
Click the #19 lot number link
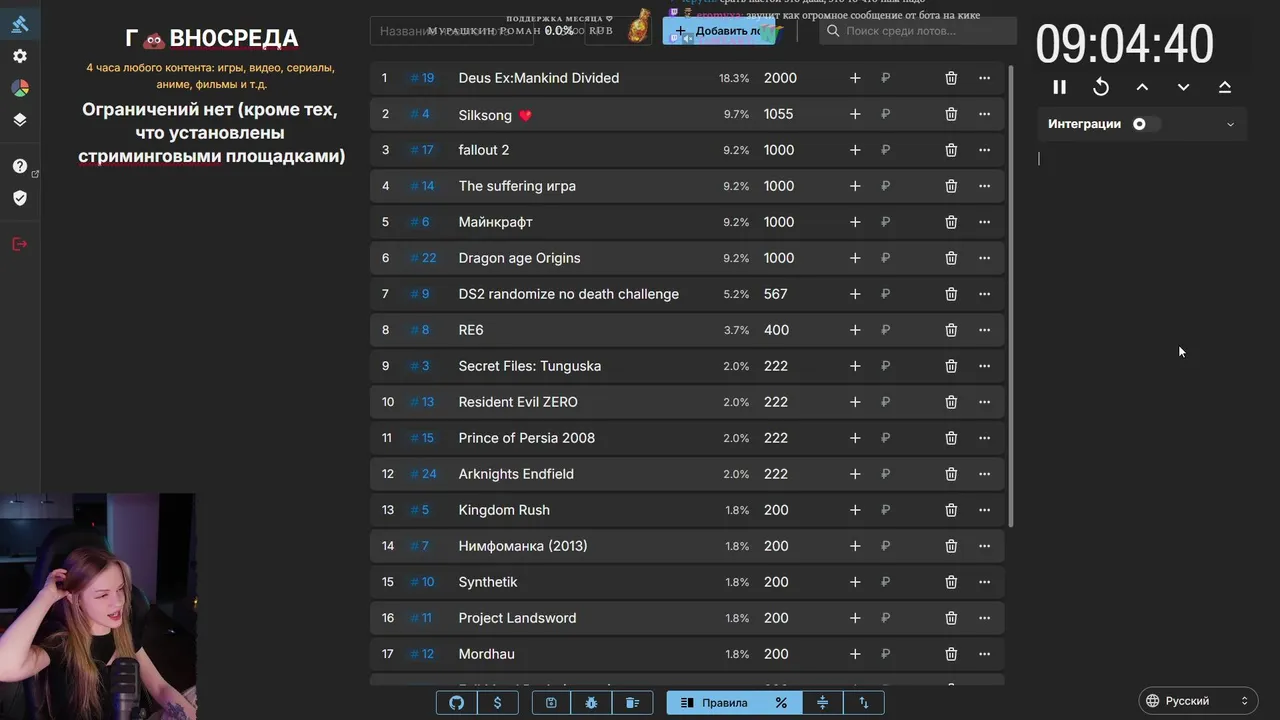click(x=423, y=78)
